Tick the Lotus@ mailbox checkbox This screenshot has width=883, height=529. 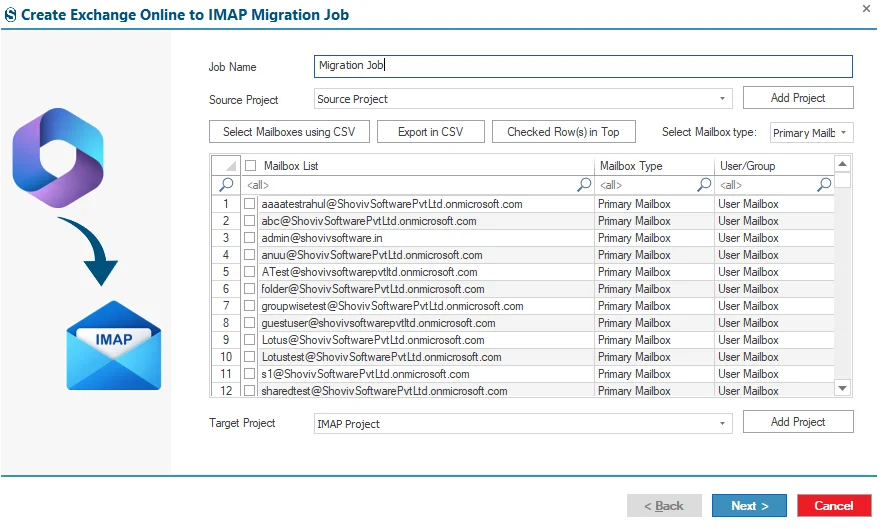pyautogui.click(x=249, y=340)
